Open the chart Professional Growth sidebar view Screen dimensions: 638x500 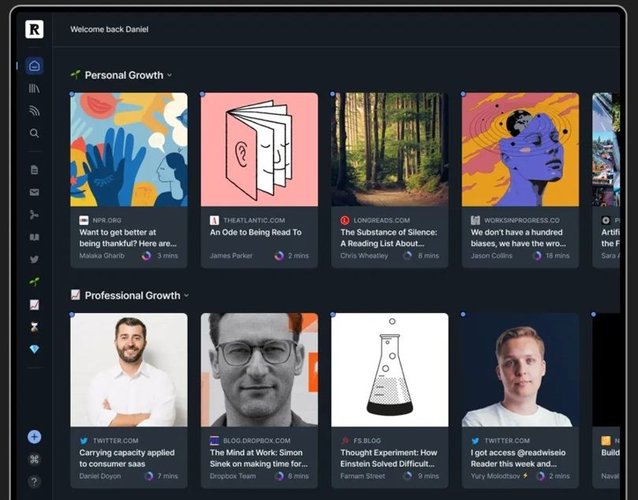click(35, 304)
